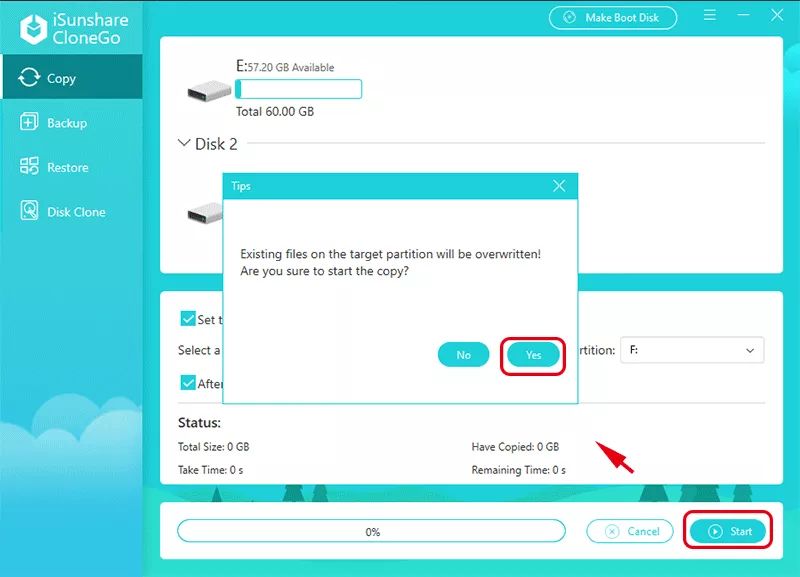Click the disk drive icon for partition E:
The height and width of the screenshot is (577, 800).
[x=207, y=89]
